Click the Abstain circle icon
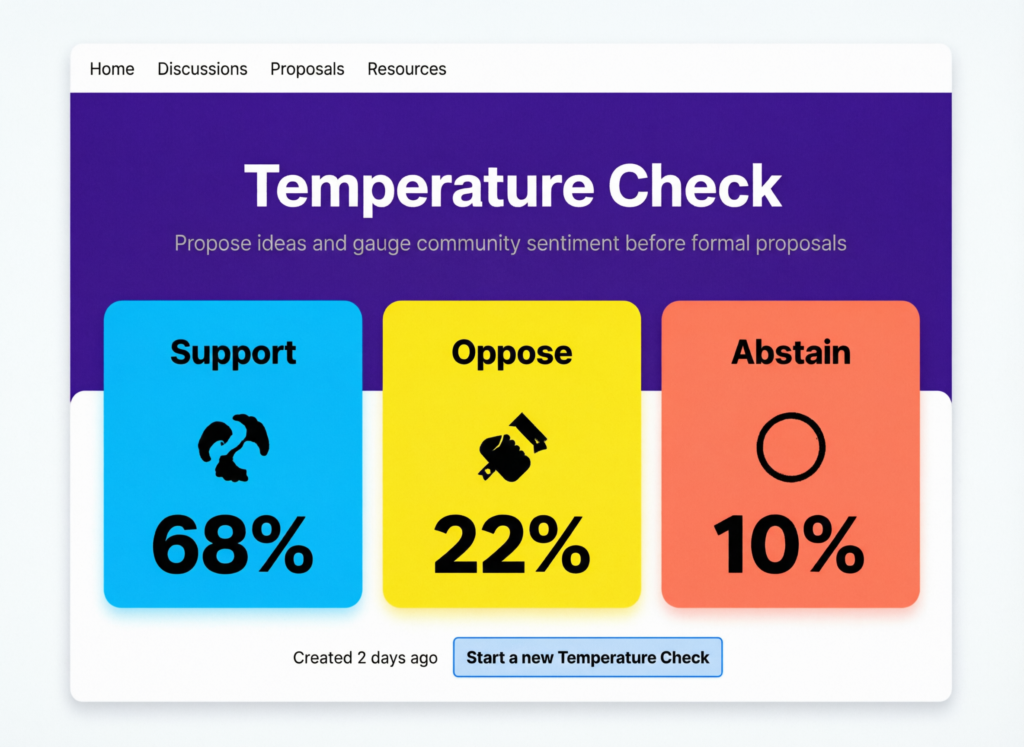 click(790, 448)
